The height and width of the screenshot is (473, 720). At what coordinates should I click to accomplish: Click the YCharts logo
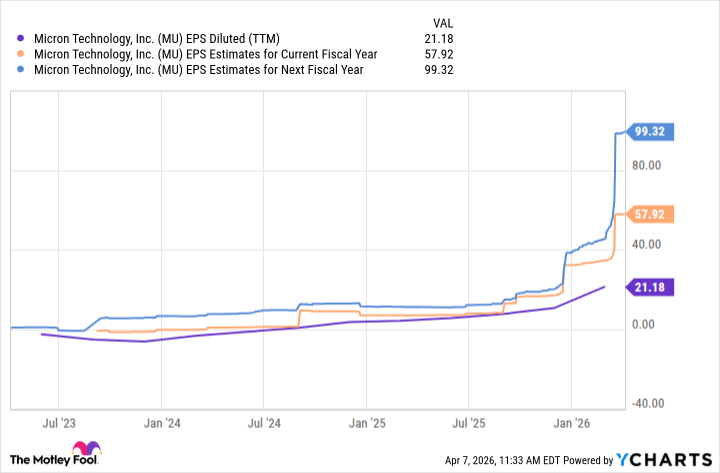pos(666,459)
